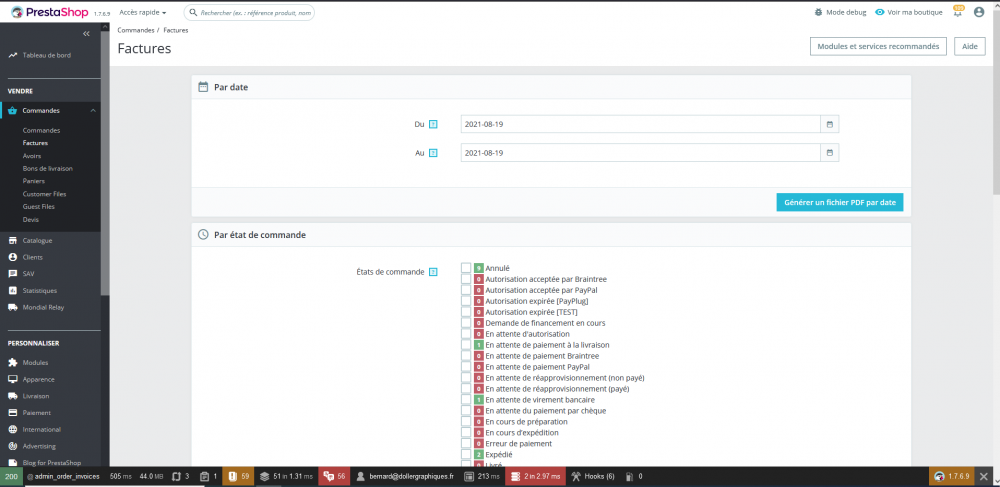Click the 1.7.6.9 version in debug bar
1000x487 pixels.
(x=952, y=476)
